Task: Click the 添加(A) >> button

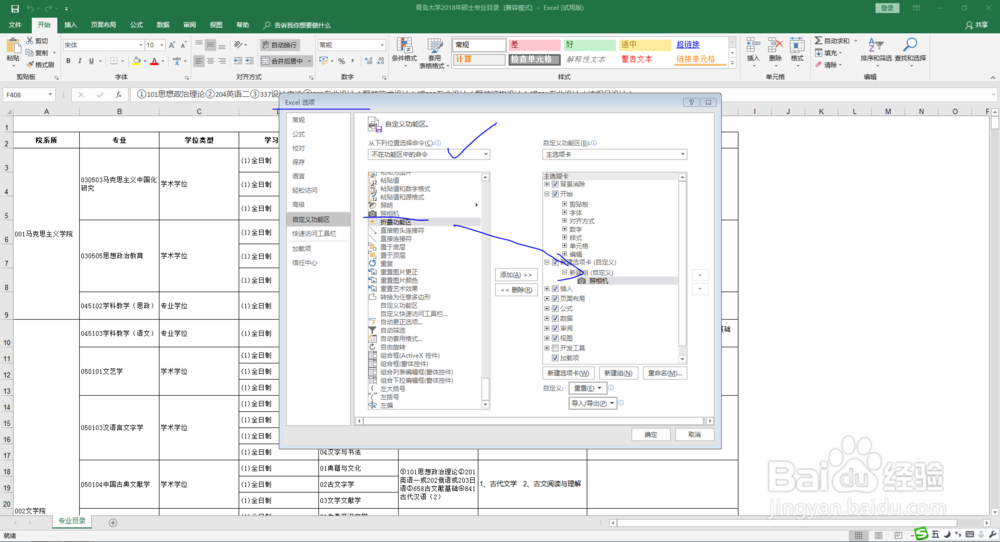Action: tap(516, 275)
